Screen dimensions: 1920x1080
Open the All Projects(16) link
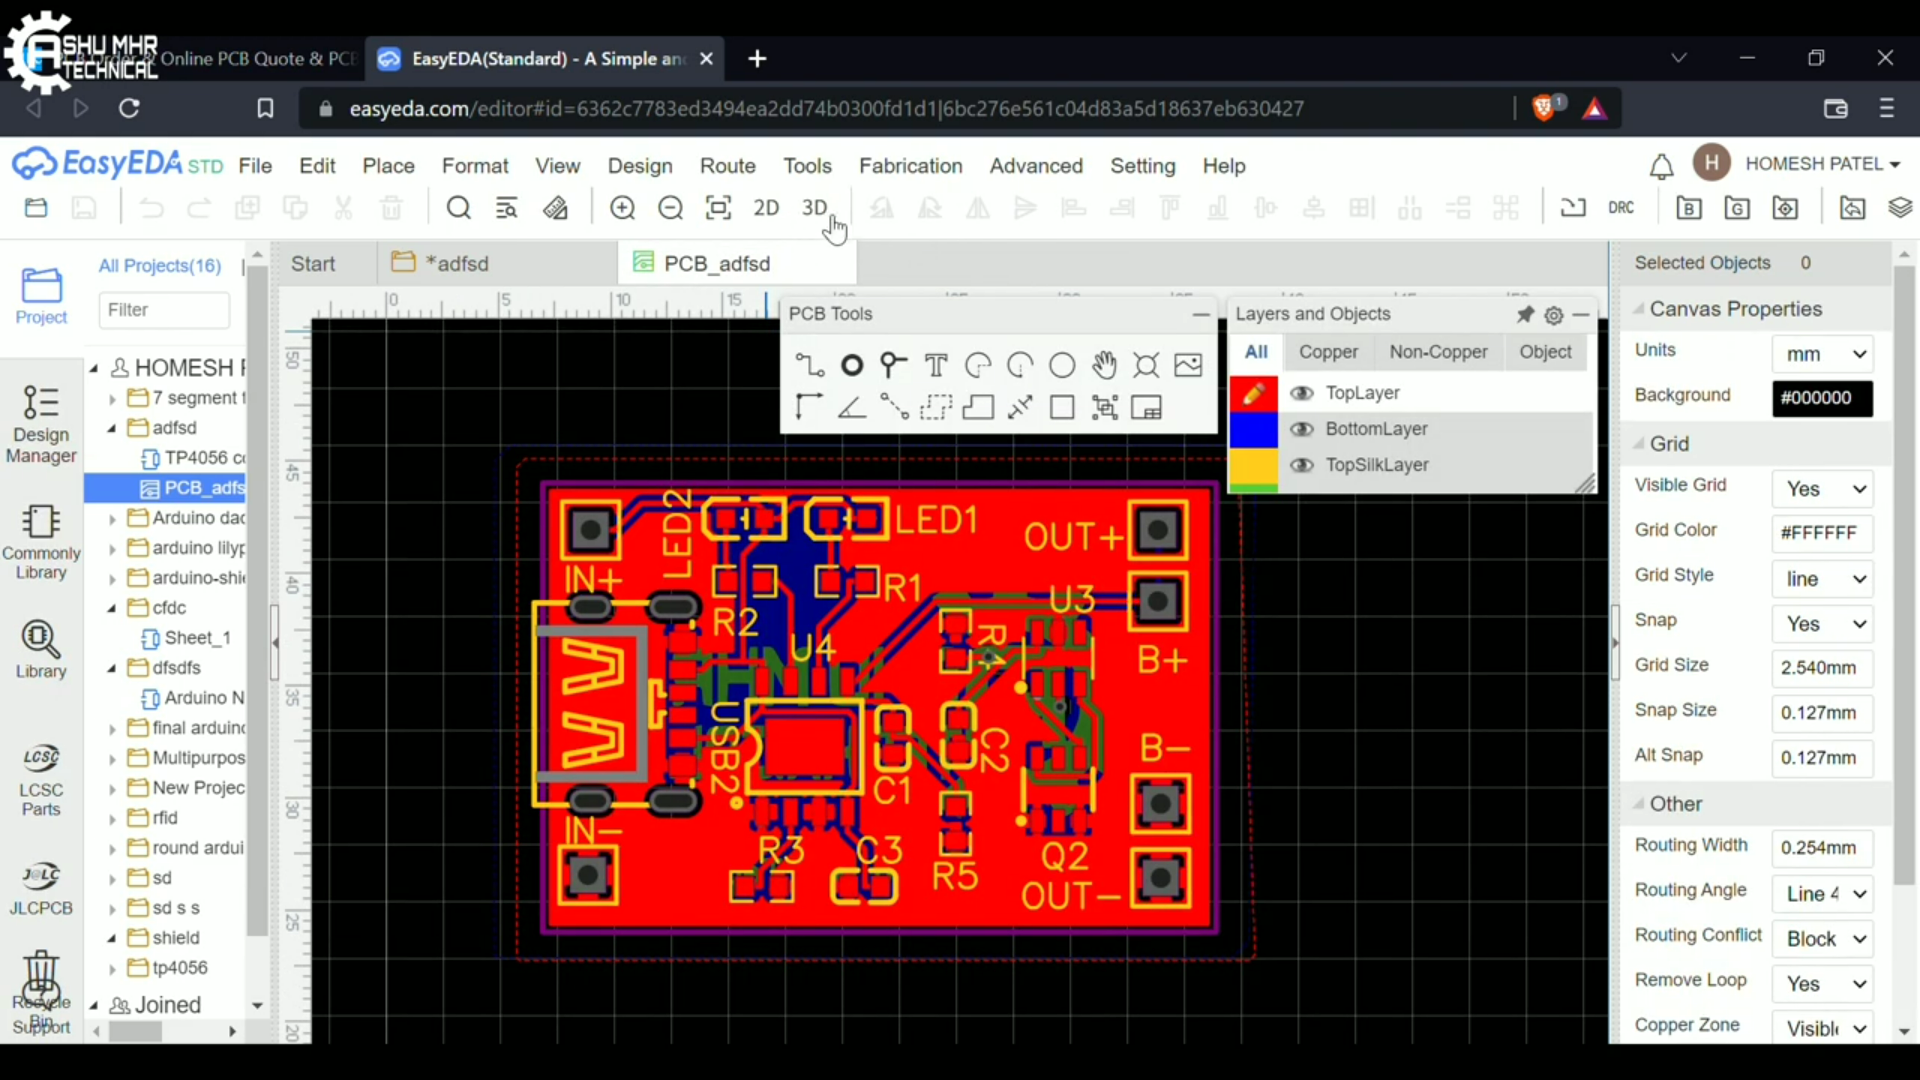tap(159, 265)
